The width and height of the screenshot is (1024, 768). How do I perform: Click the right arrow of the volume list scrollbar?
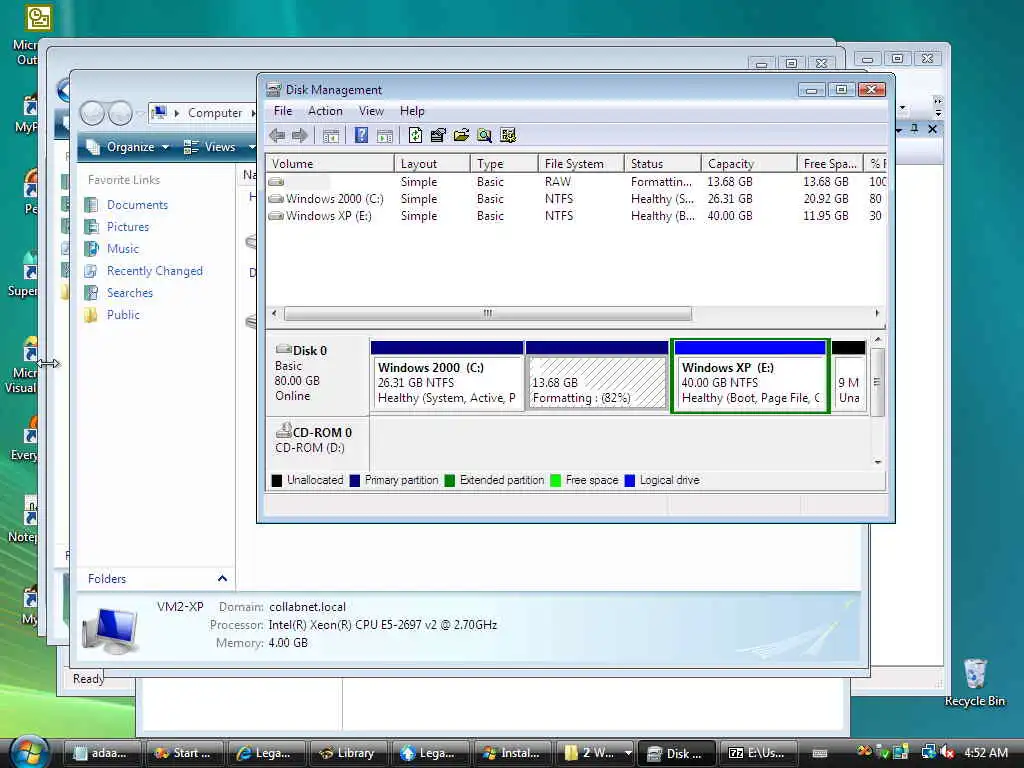pos(877,313)
